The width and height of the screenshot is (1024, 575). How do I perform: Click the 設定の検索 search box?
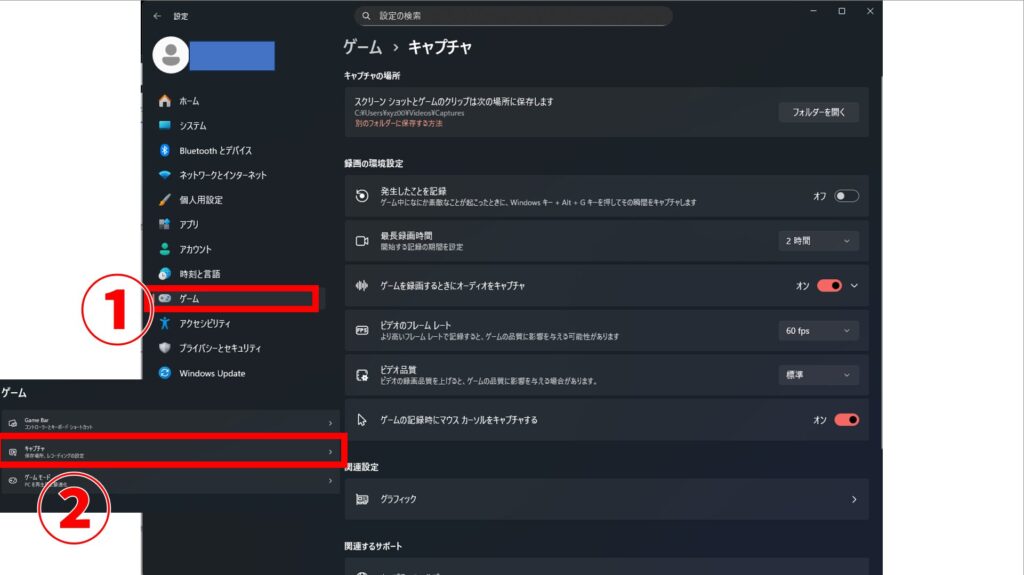[x=513, y=16]
